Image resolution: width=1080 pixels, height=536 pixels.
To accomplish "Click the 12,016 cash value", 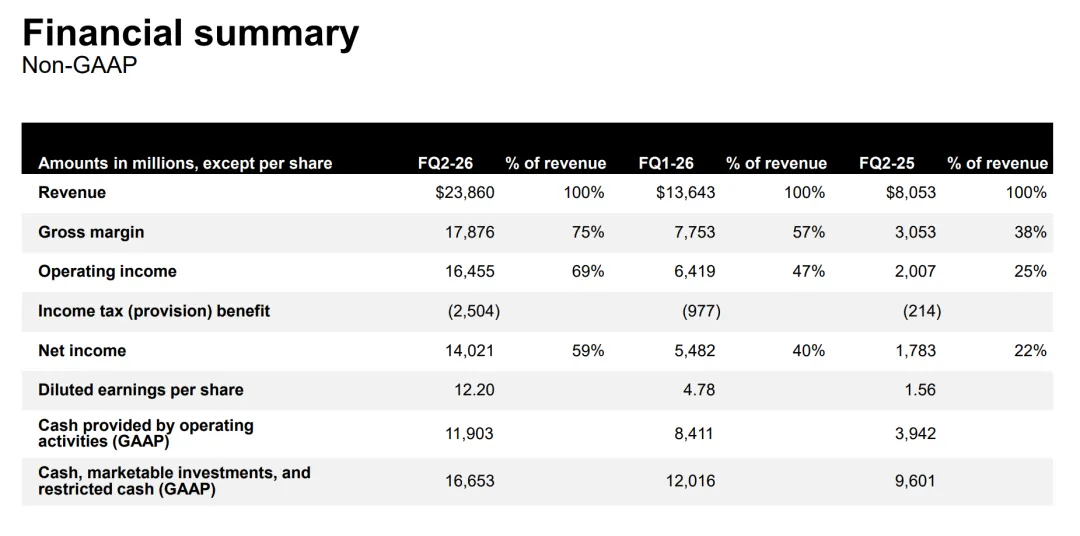I will pos(690,481).
